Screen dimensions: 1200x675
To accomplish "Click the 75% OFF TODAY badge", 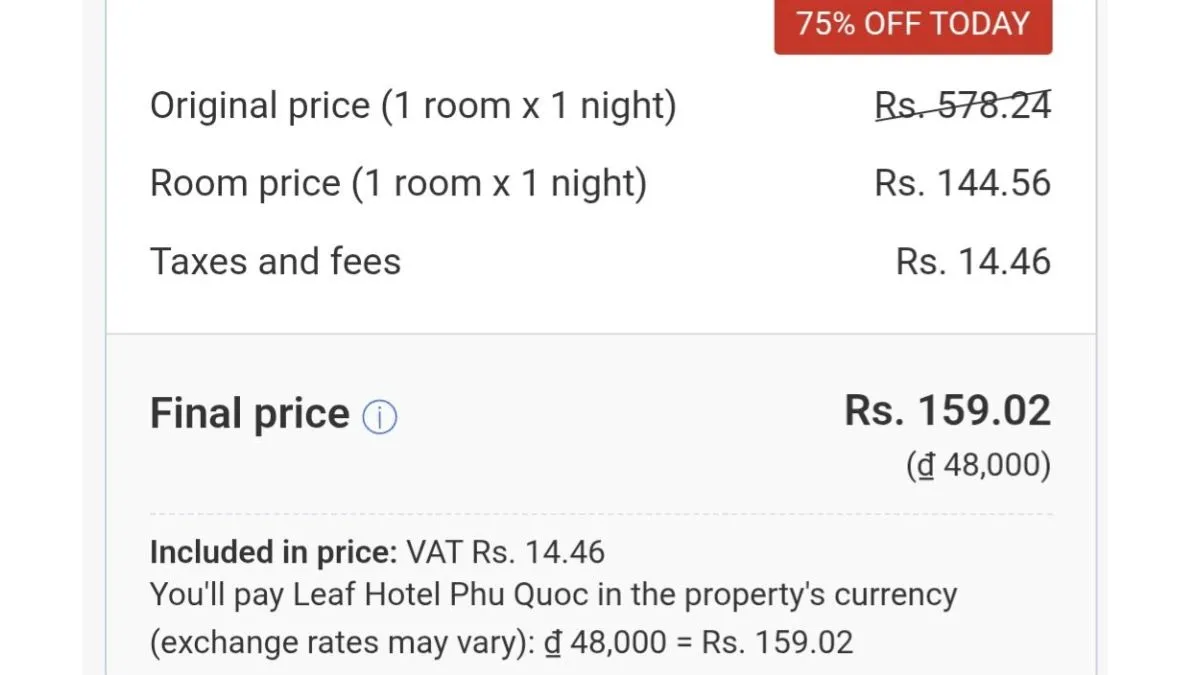I will click(912, 24).
